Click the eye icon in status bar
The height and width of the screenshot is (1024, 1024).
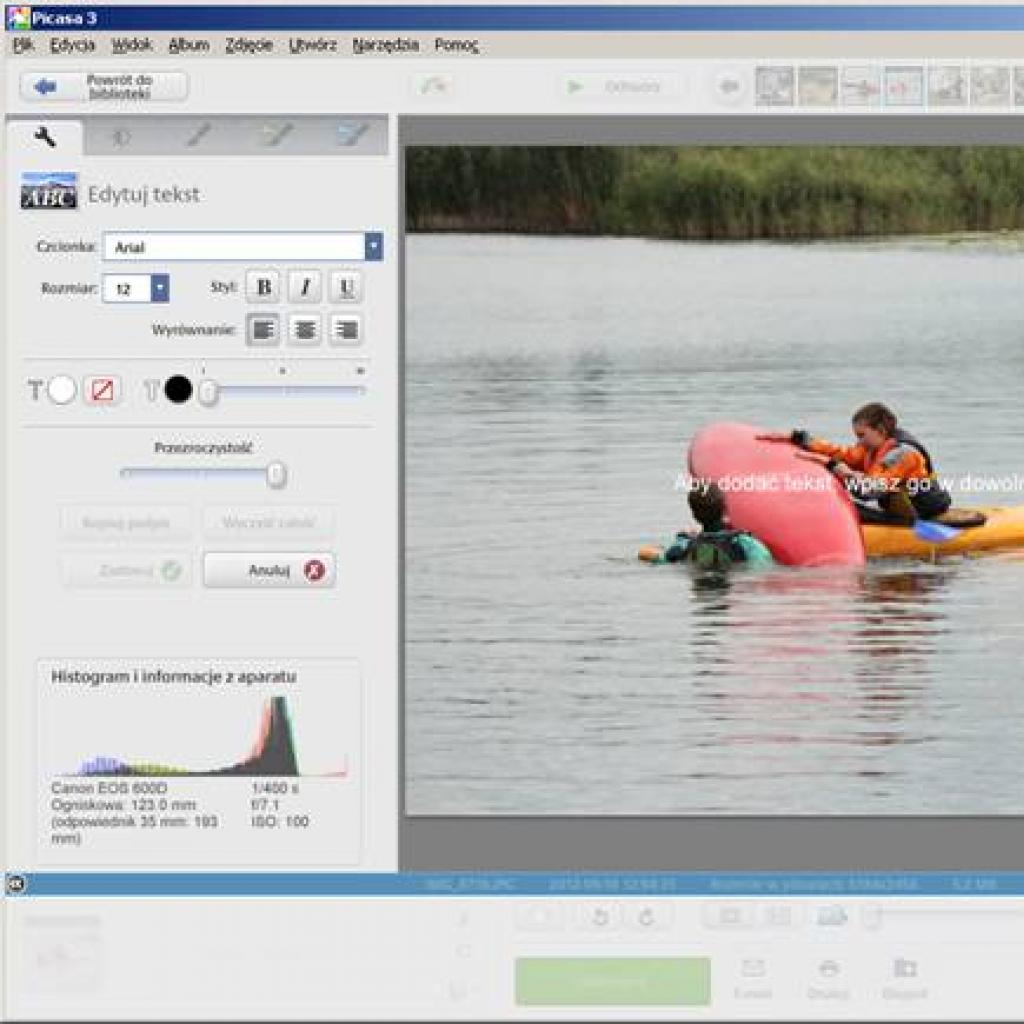click(16, 884)
